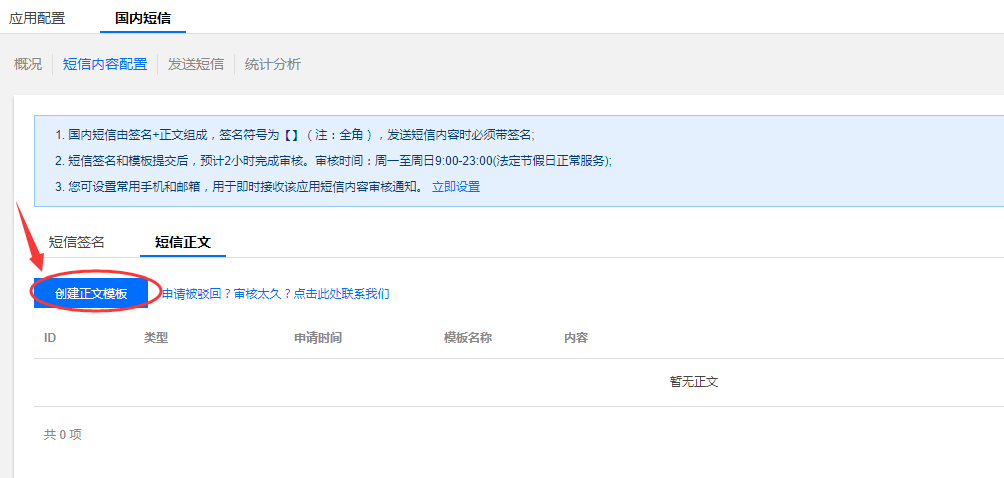Screen dimensions: 1004x478
Task: Select the 国内短信 tab
Action: 143,18
